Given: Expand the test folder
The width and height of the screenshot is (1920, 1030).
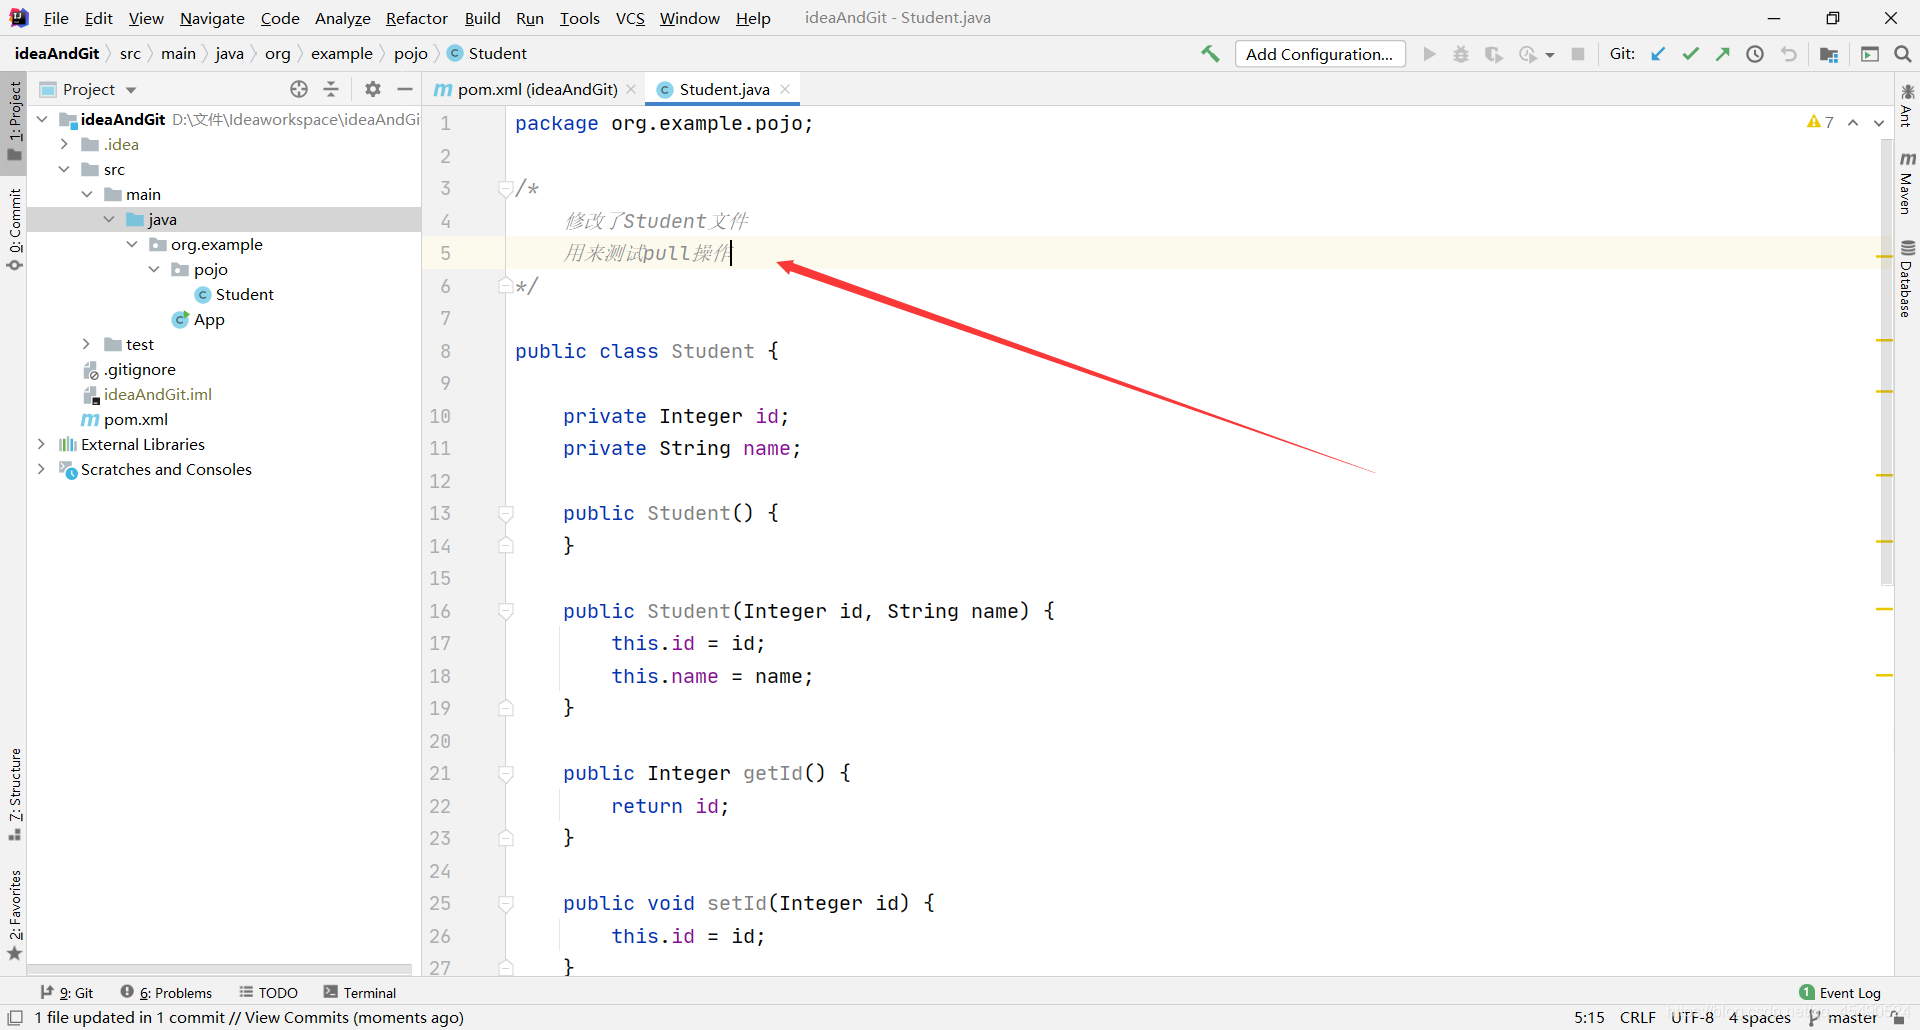Looking at the screenshot, I should (x=87, y=344).
